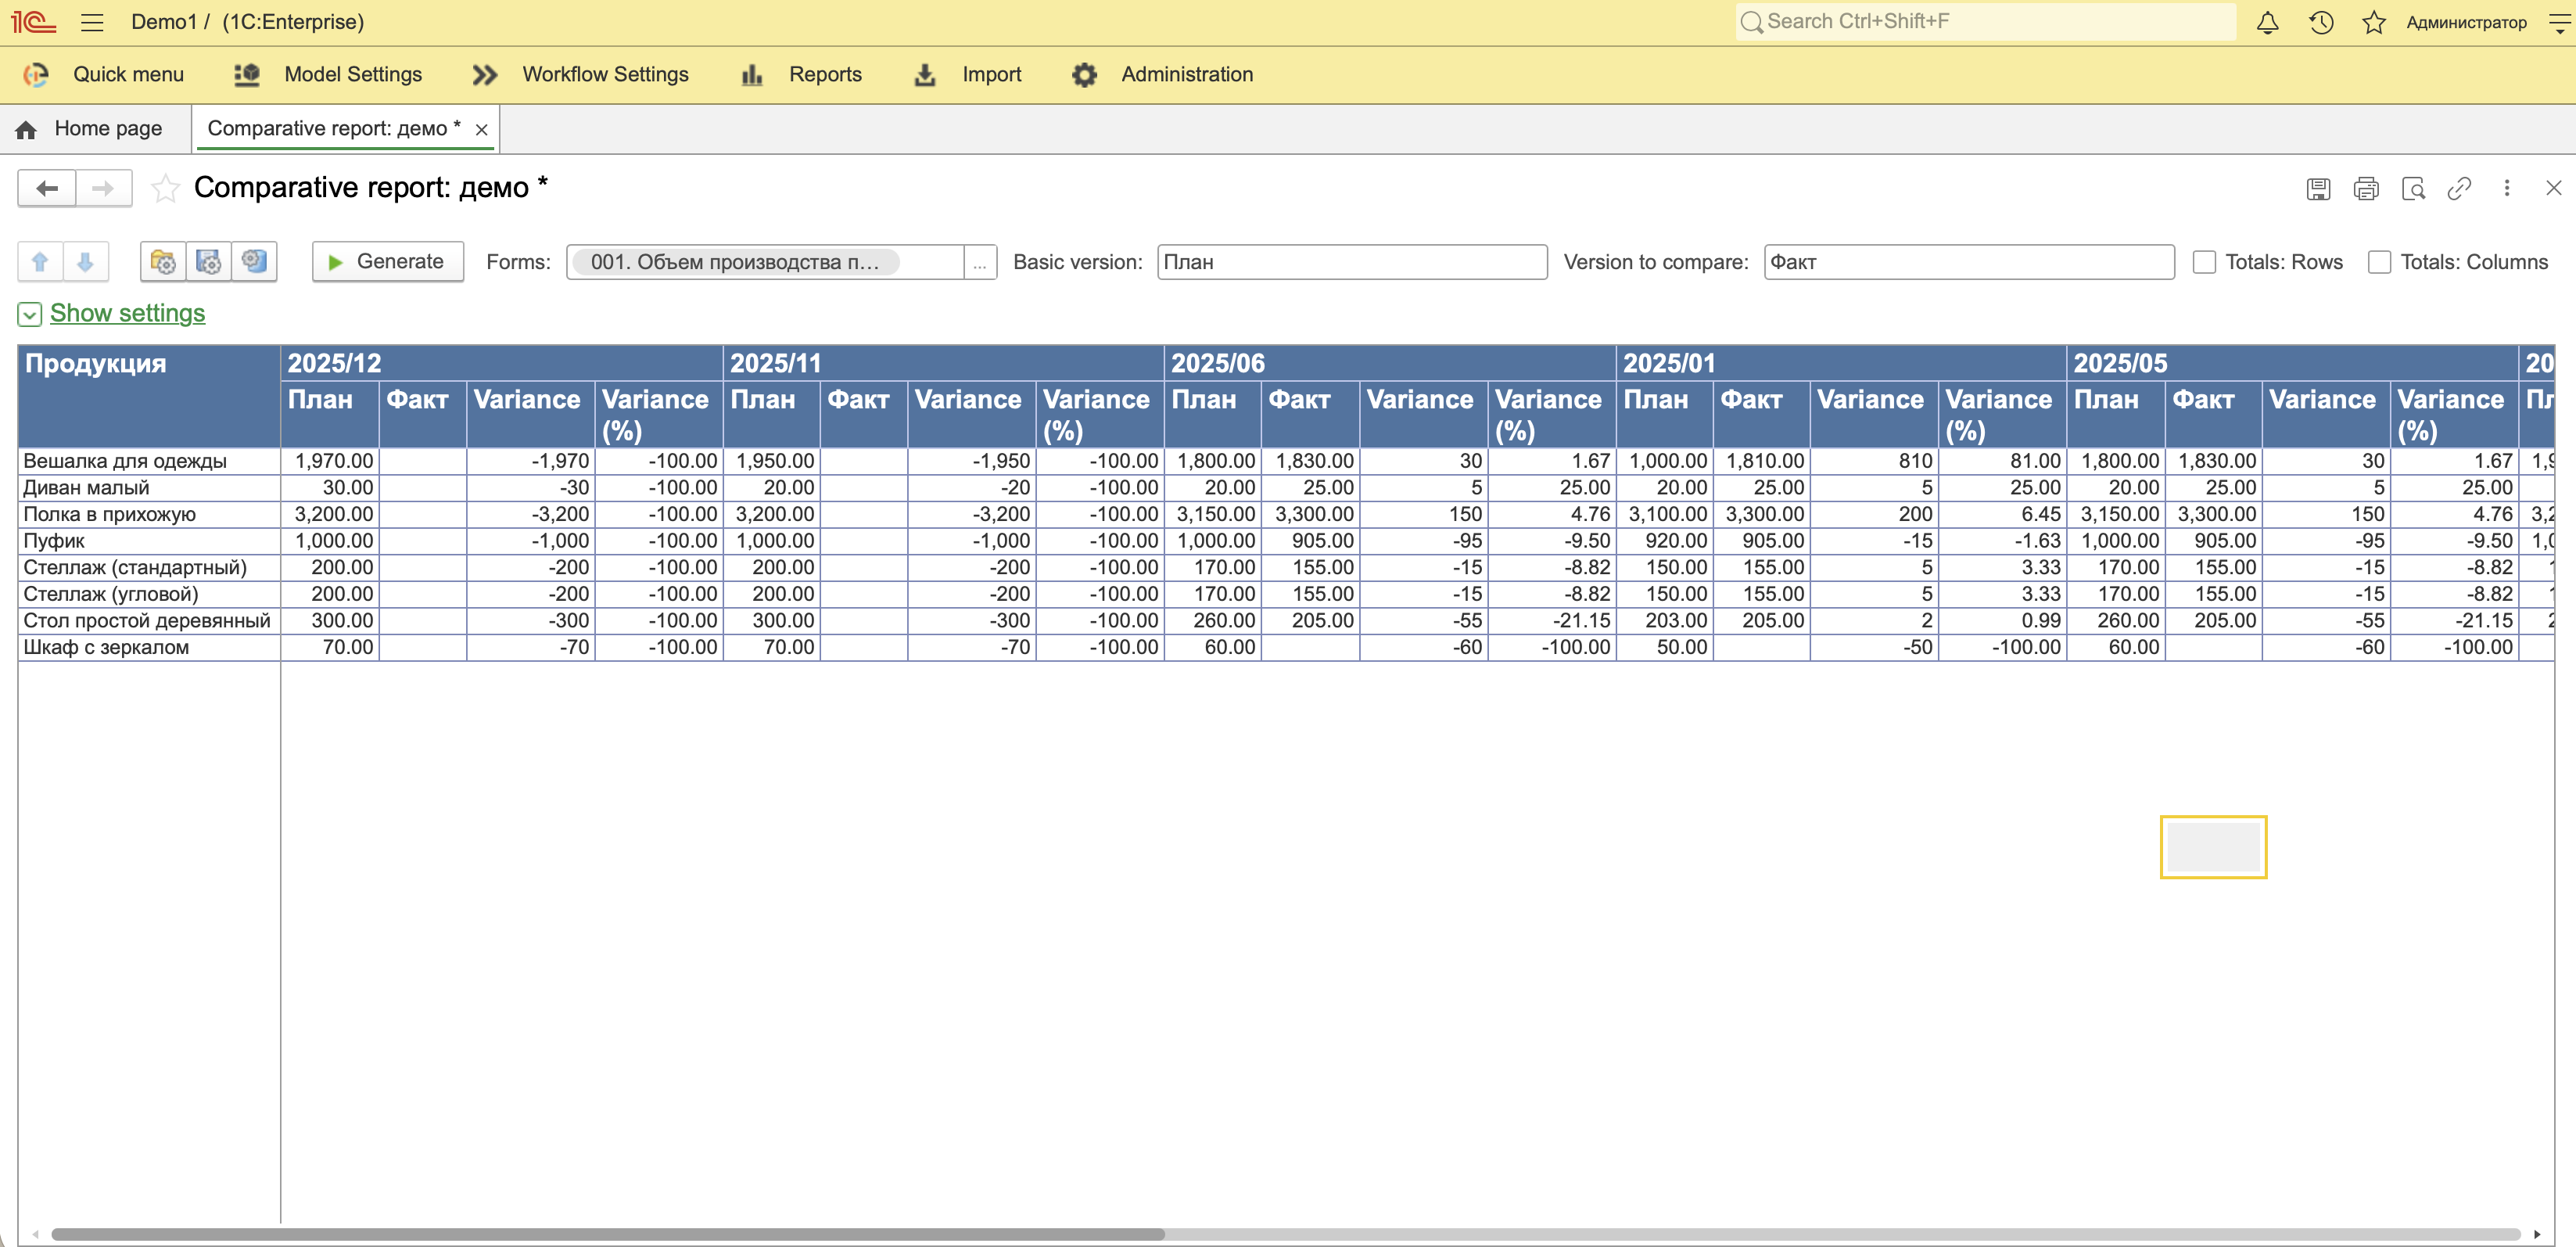2576x1247 pixels.
Task: Get link to this report
Action: pos(2459,188)
